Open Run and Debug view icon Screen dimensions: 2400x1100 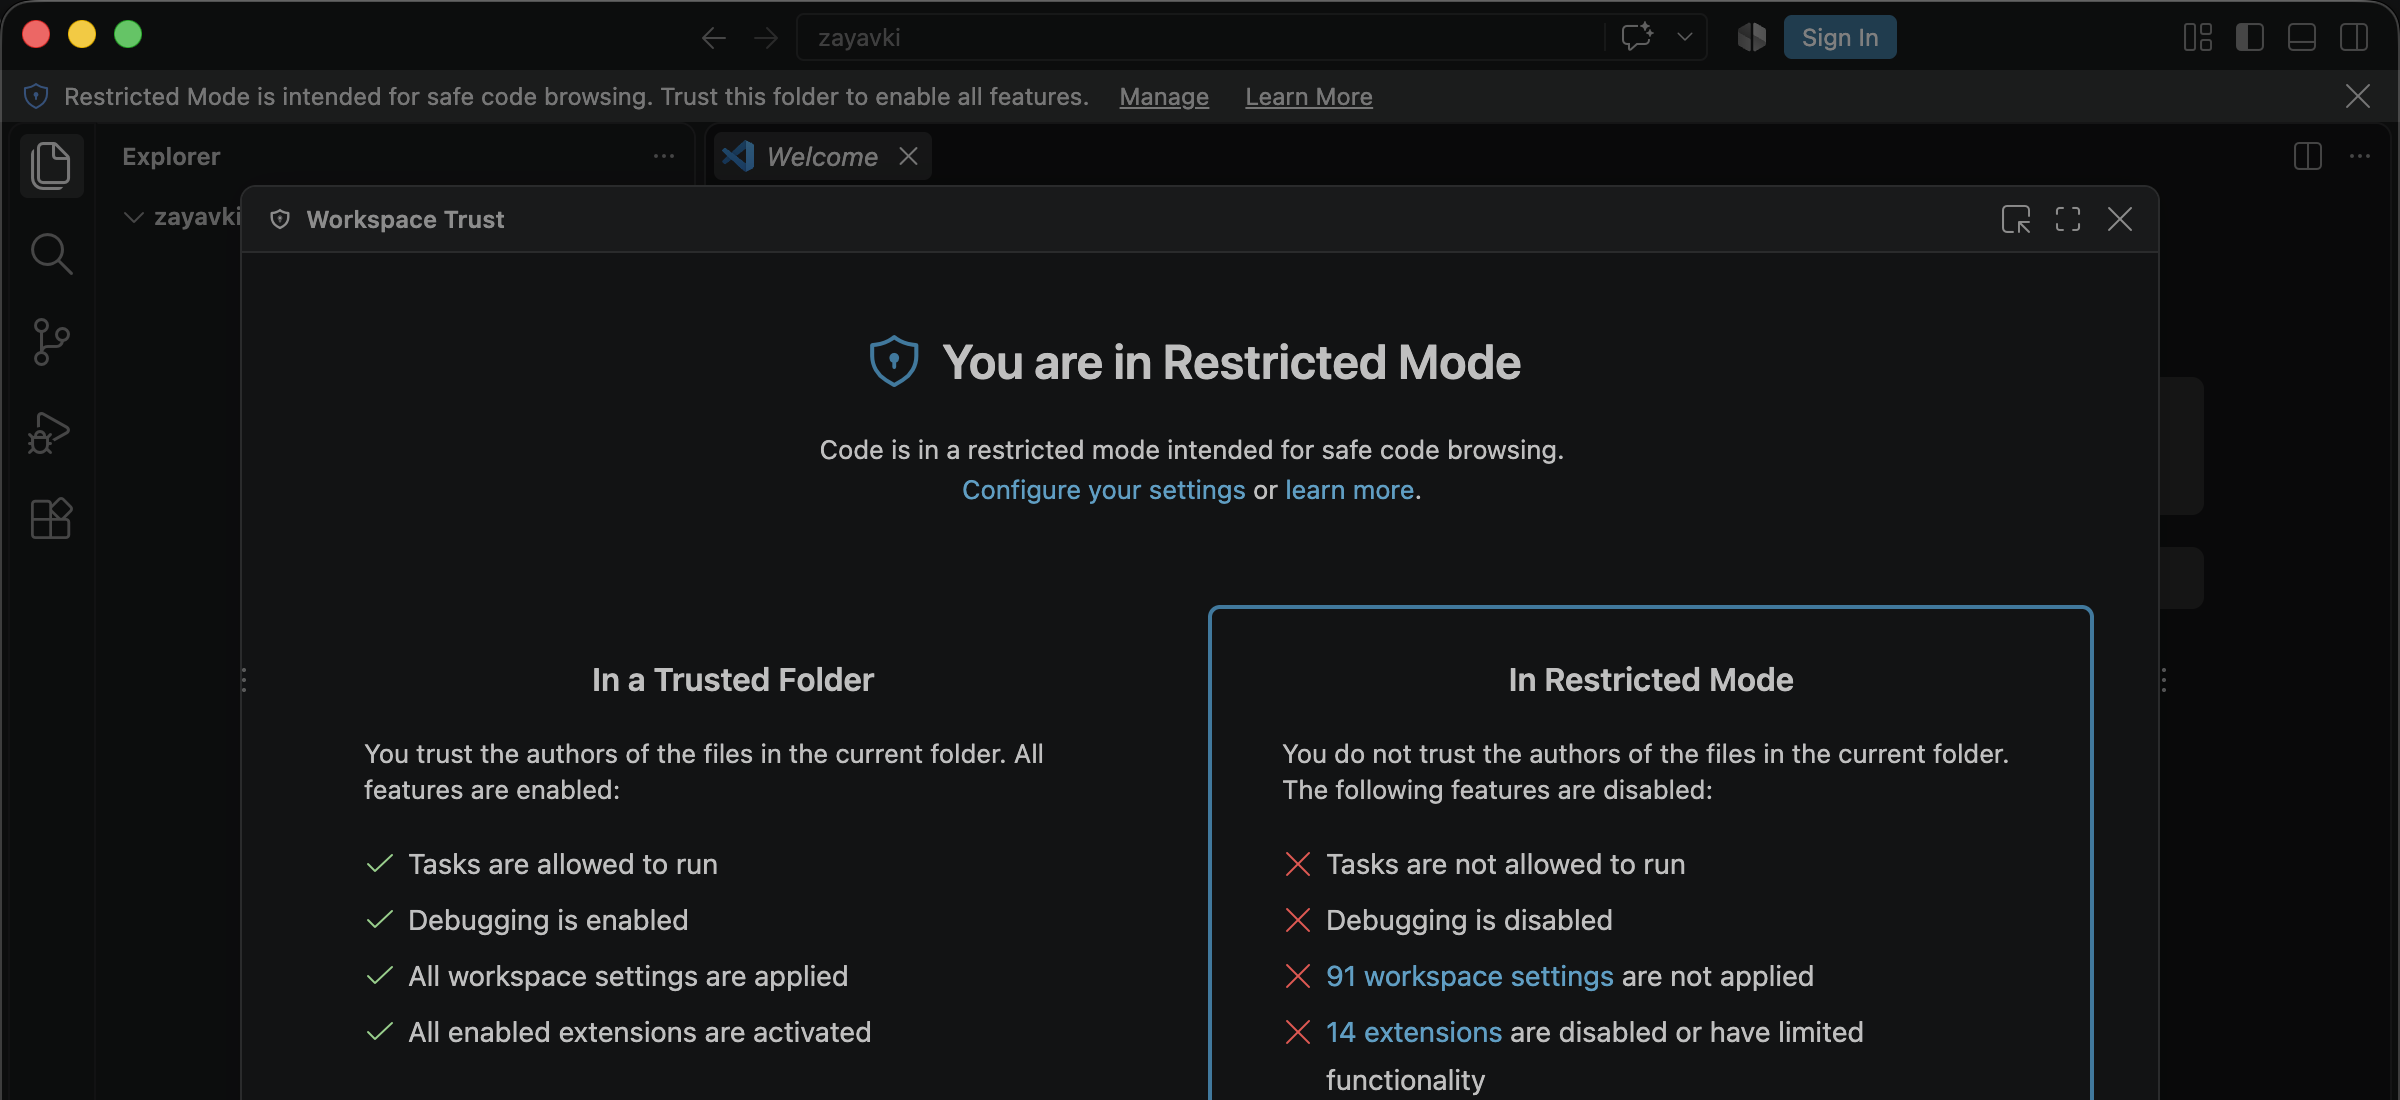(49, 432)
